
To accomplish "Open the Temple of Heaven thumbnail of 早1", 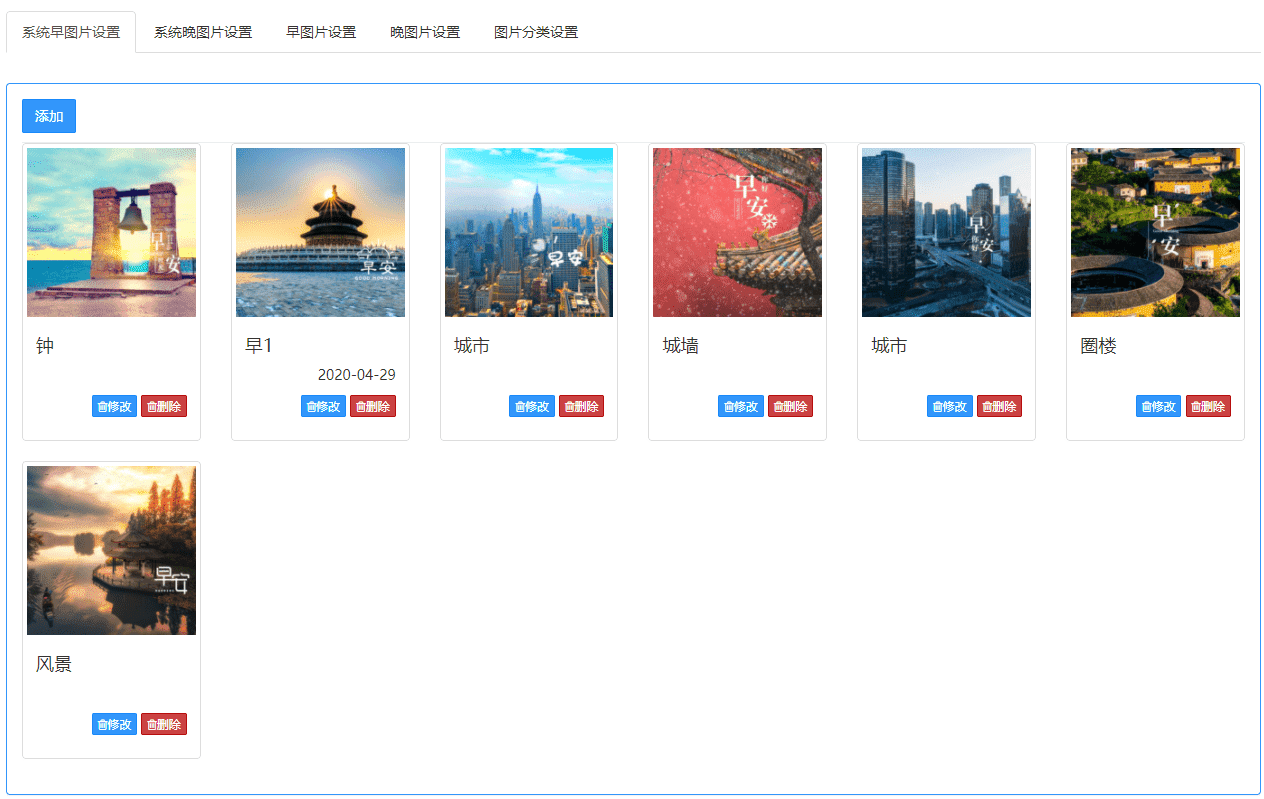I will 320,232.
